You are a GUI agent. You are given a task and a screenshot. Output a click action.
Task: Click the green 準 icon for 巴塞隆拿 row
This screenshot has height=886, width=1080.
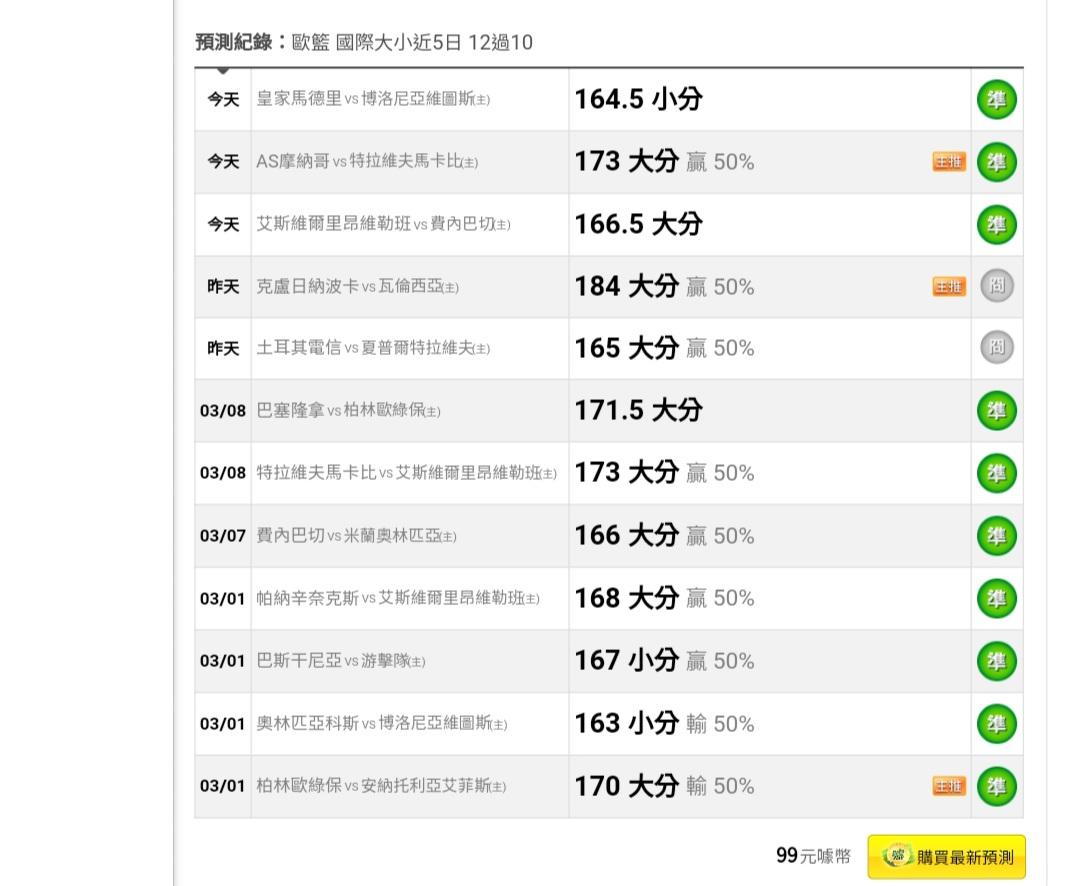pos(996,411)
